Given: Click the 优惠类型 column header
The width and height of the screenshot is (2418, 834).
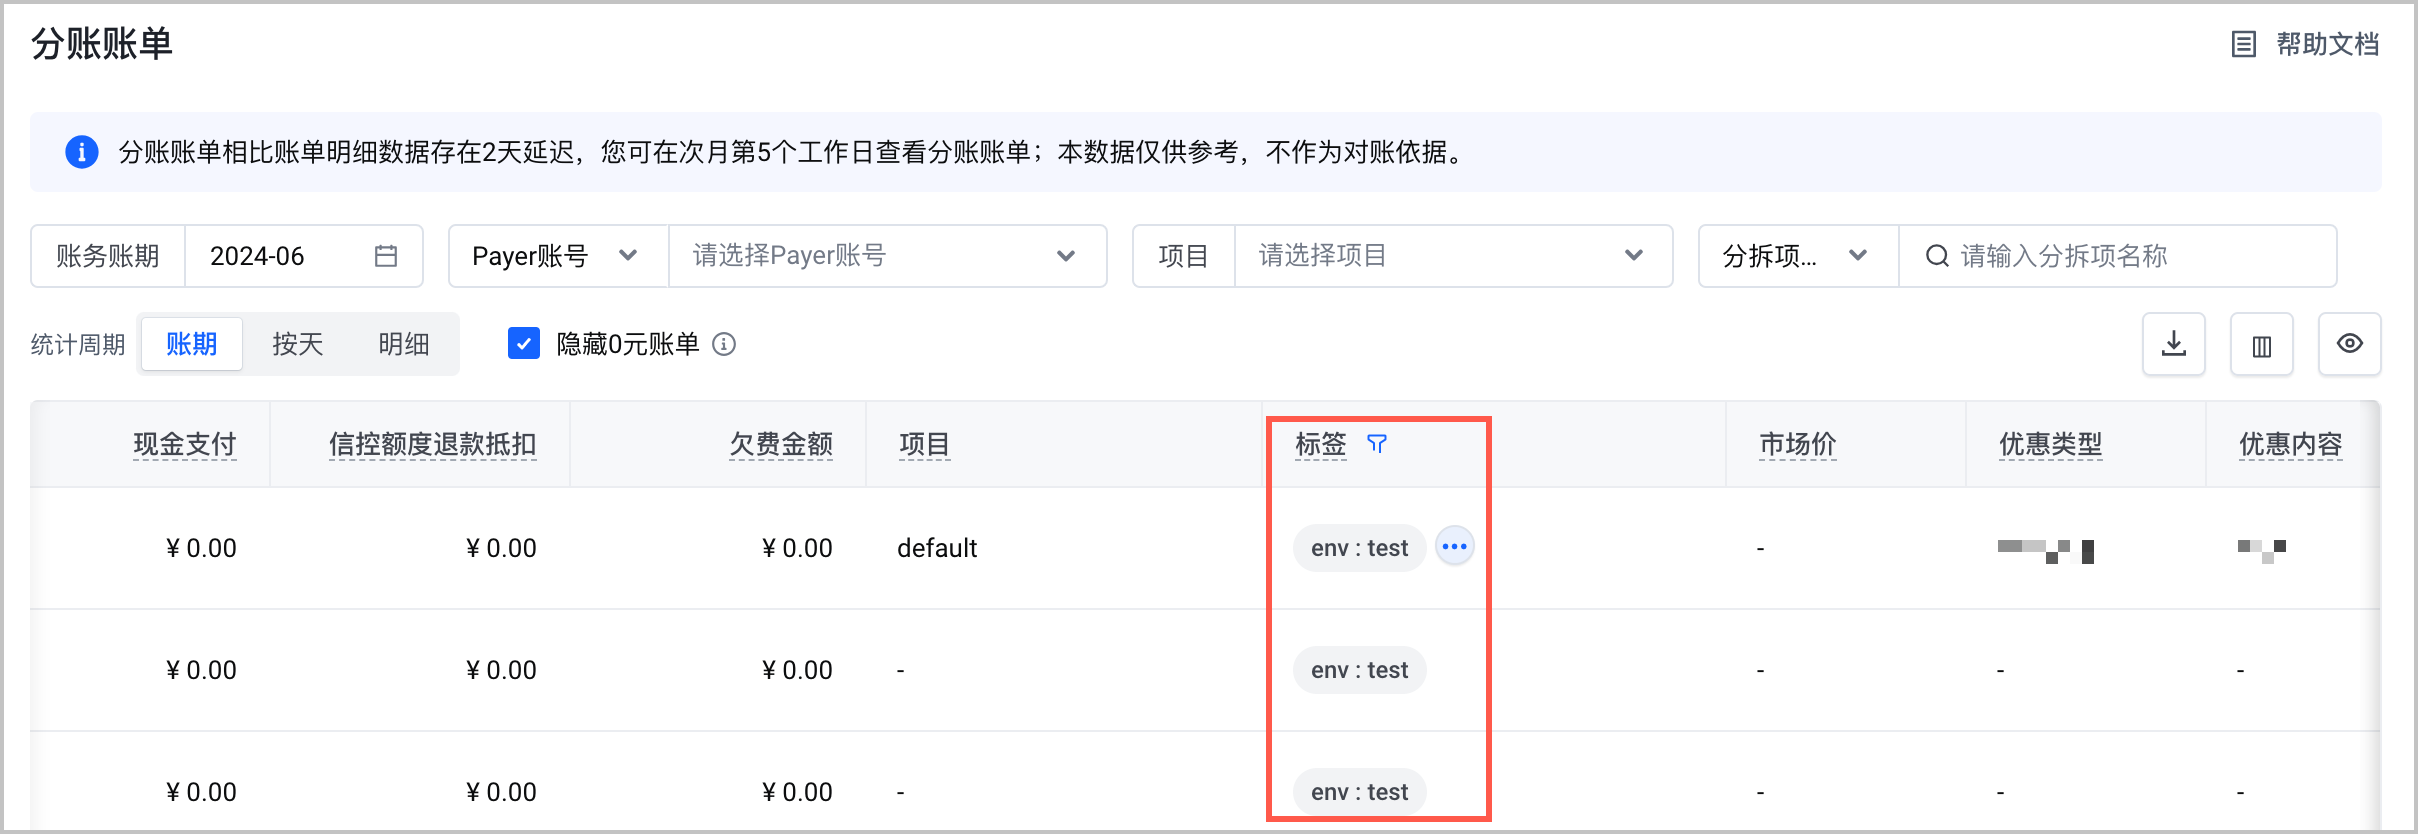Looking at the screenshot, I should [2050, 444].
